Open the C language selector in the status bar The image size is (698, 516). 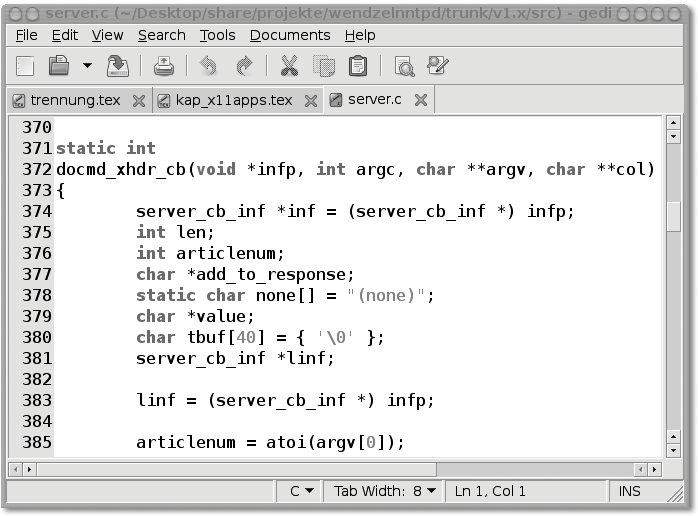[x=302, y=491]
